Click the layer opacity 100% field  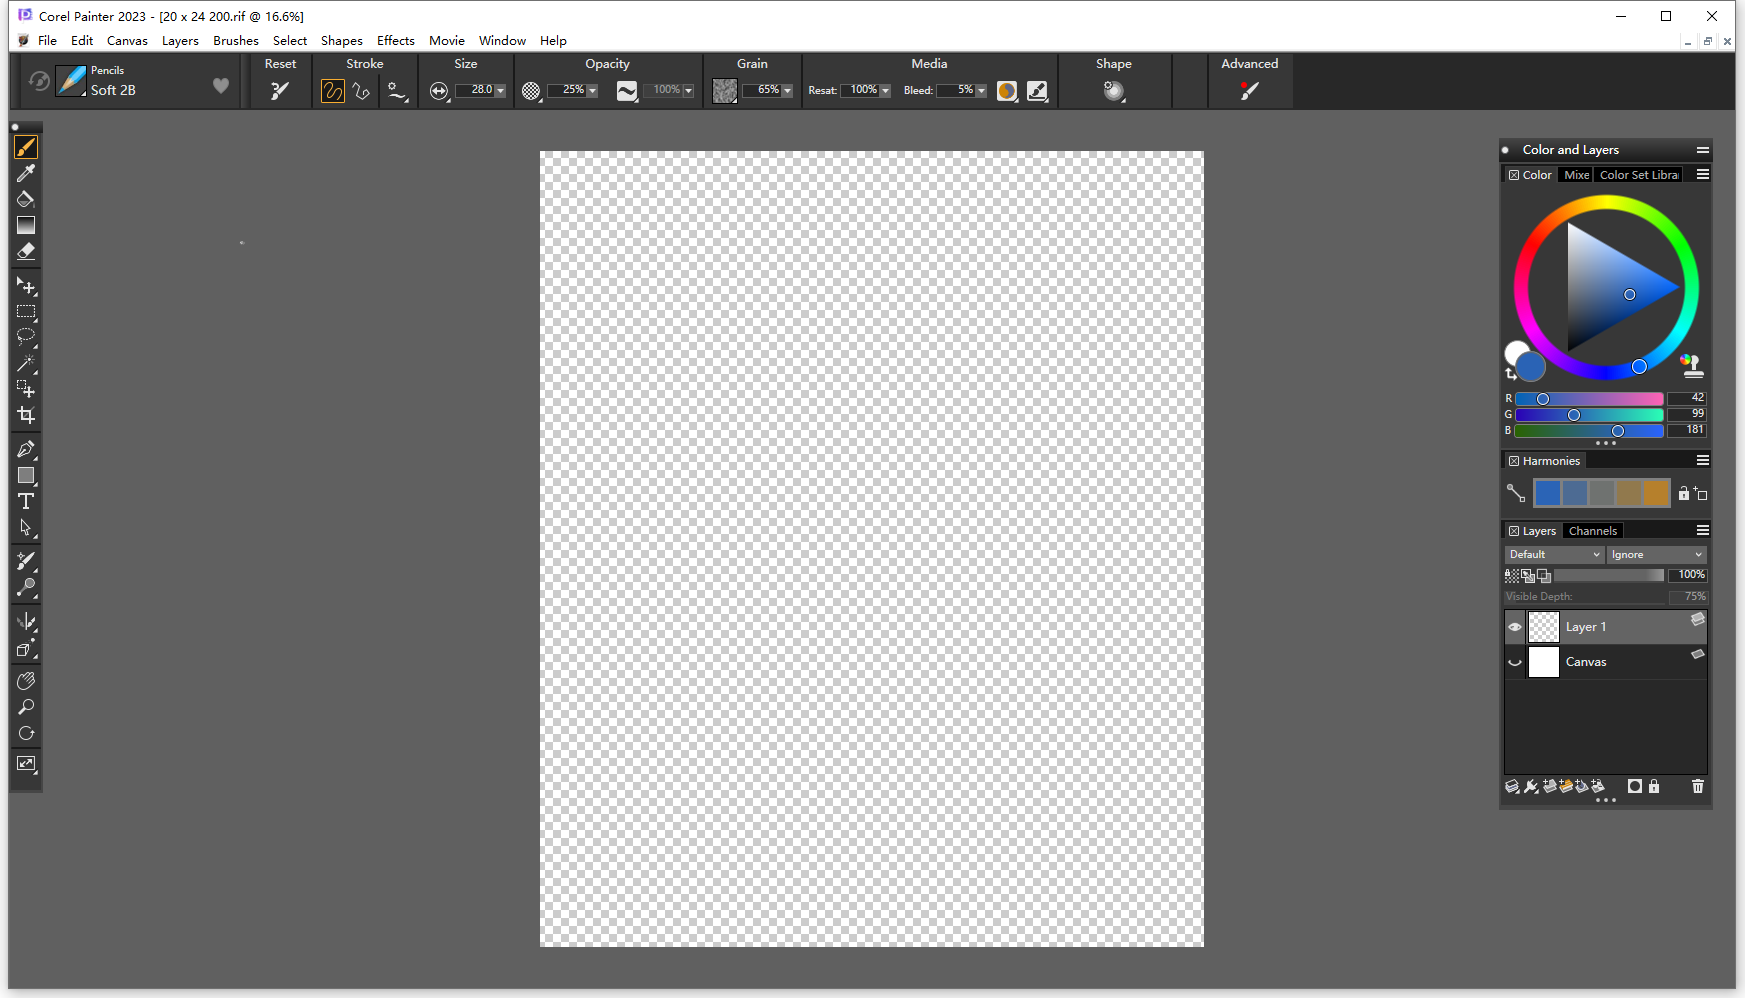(x=1688, y=575)
